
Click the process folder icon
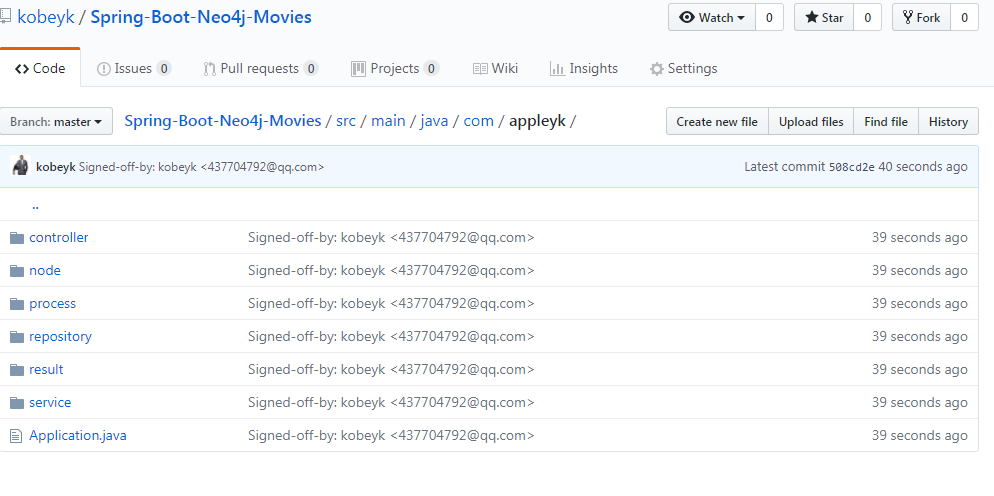17,304
